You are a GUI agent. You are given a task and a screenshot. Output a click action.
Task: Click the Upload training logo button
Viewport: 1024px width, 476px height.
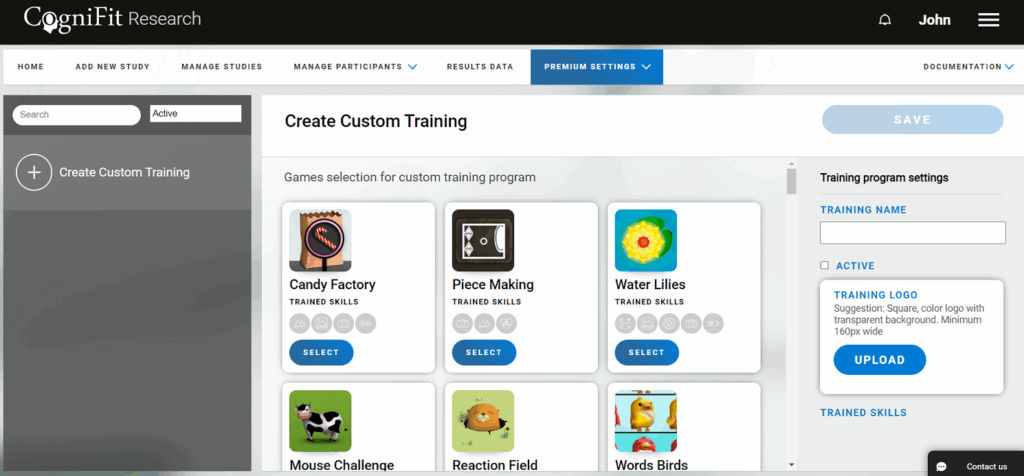pos(879,360)
